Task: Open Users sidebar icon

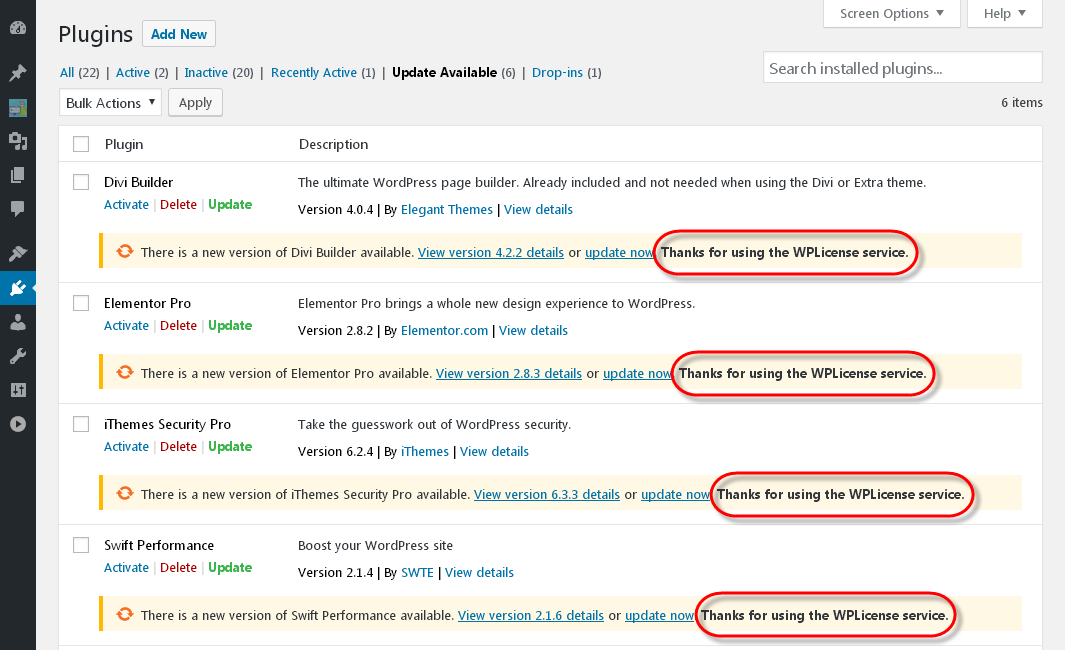Action: (18, 322)
